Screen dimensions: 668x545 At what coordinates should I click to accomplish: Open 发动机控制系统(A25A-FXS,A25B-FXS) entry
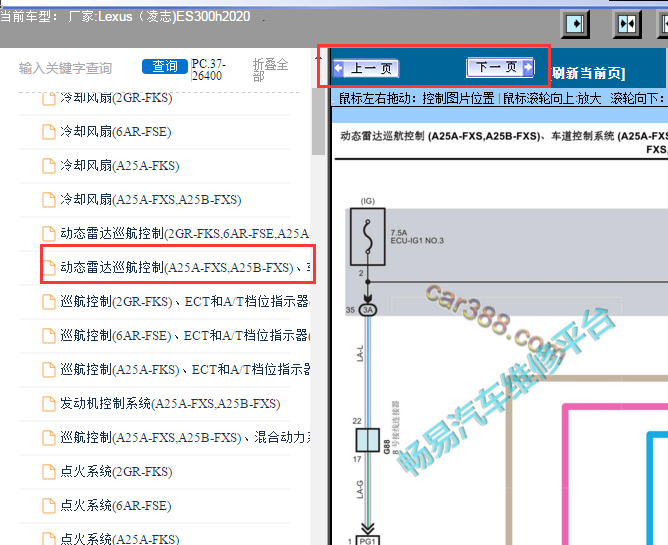tap(170, 404)
